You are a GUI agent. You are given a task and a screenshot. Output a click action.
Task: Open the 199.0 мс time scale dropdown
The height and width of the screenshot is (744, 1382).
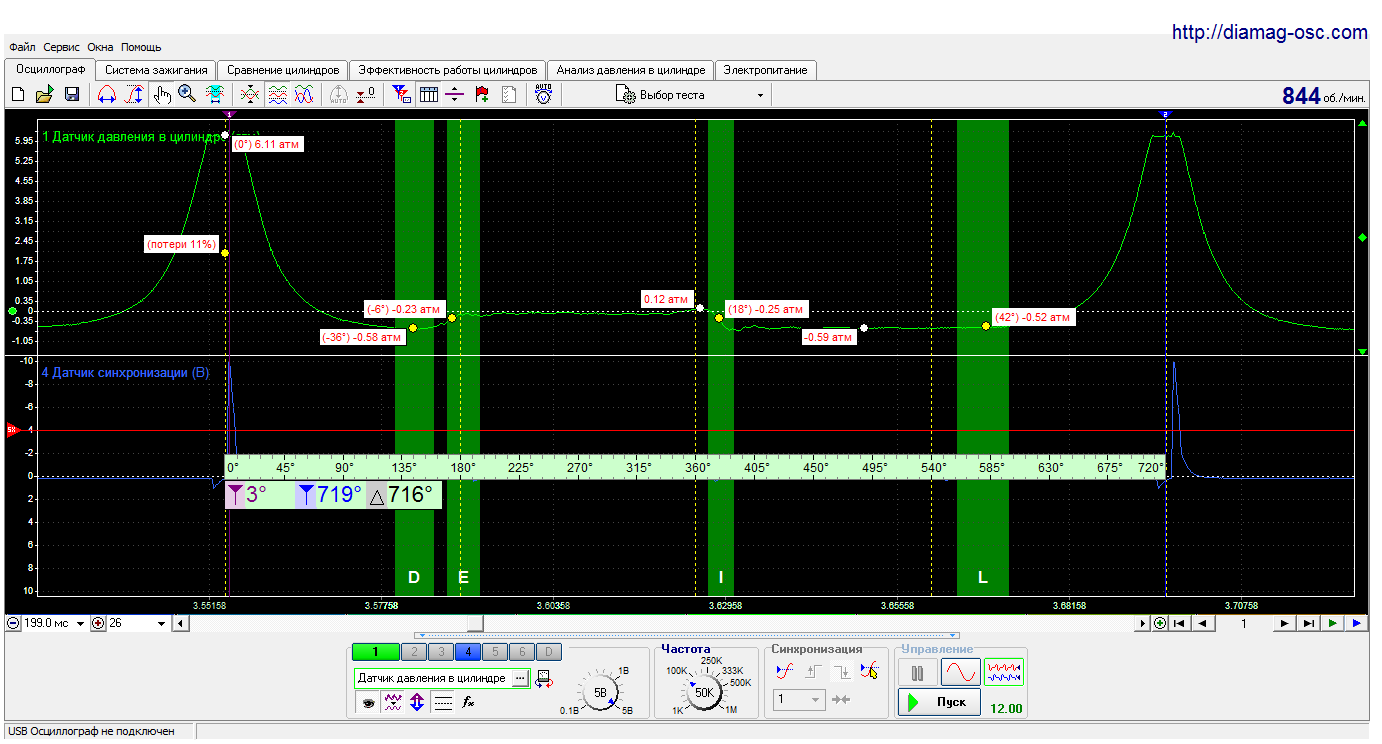click(81, 623)
